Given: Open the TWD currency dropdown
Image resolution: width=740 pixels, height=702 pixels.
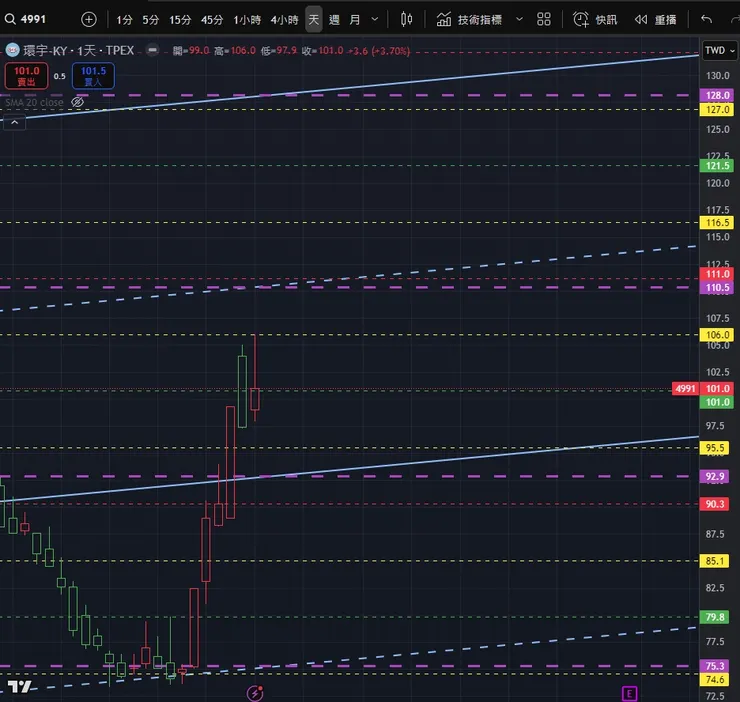Looking at the screenshot, I should click(720, 51).
